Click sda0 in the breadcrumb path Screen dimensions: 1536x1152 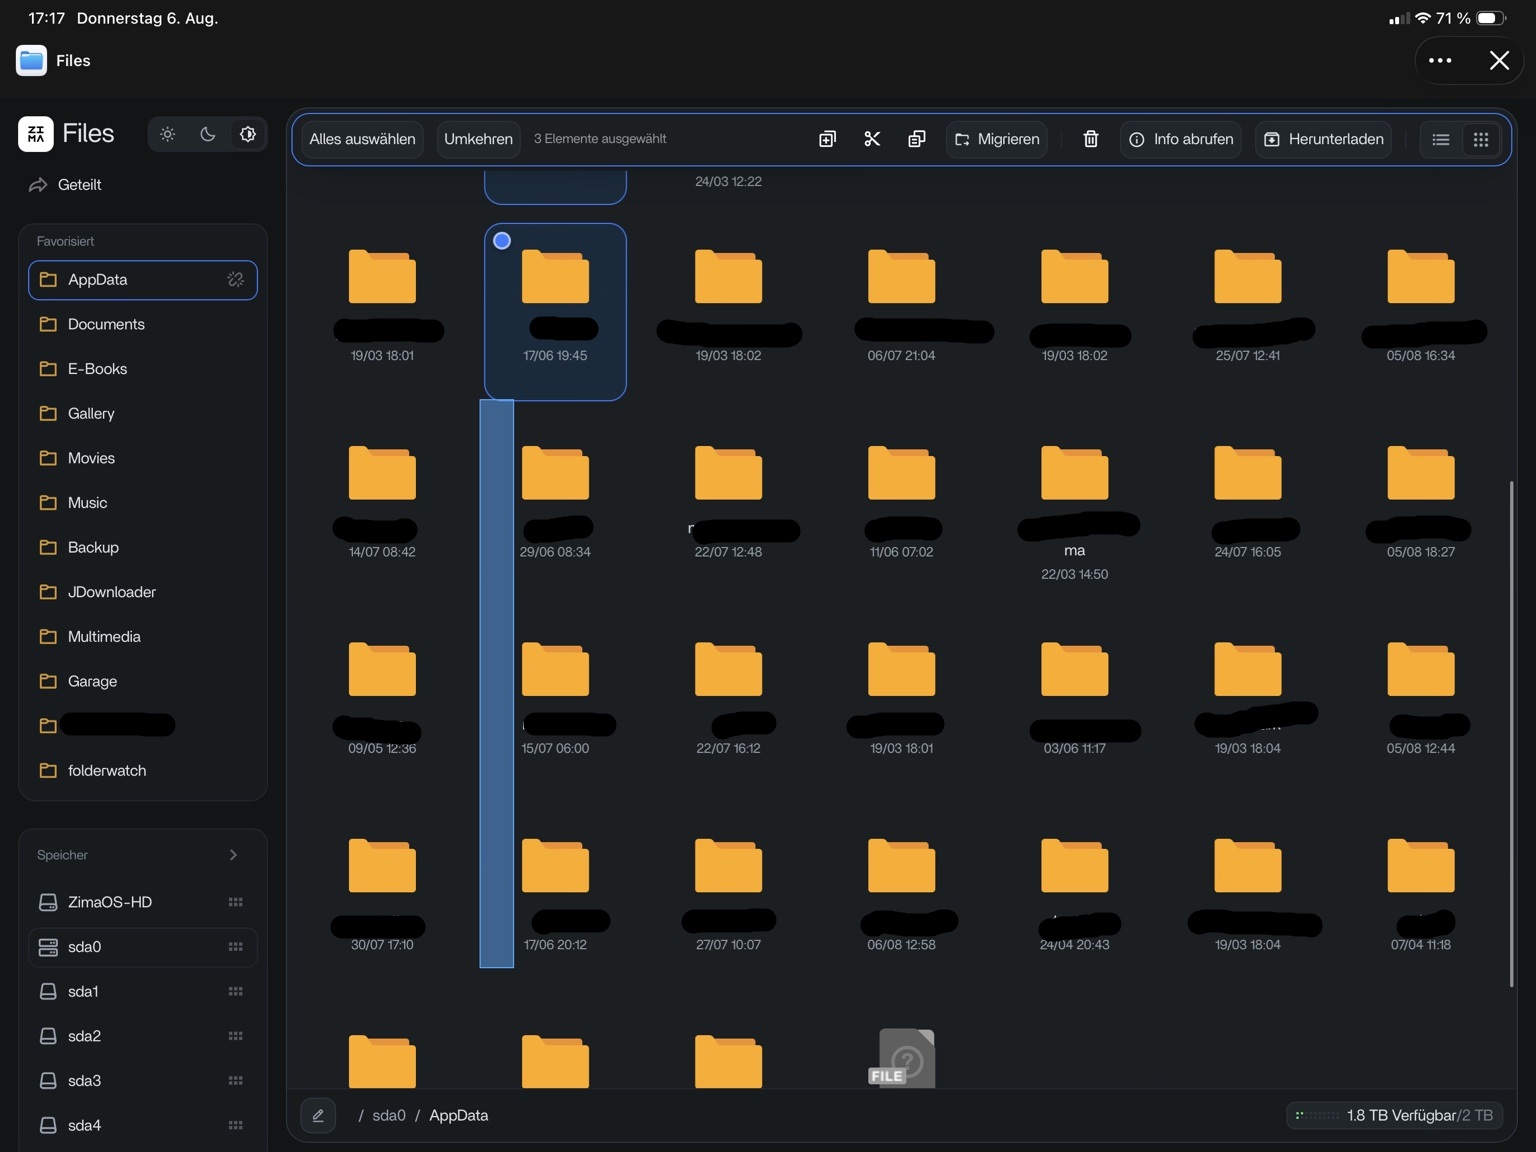pos(389,1116)
